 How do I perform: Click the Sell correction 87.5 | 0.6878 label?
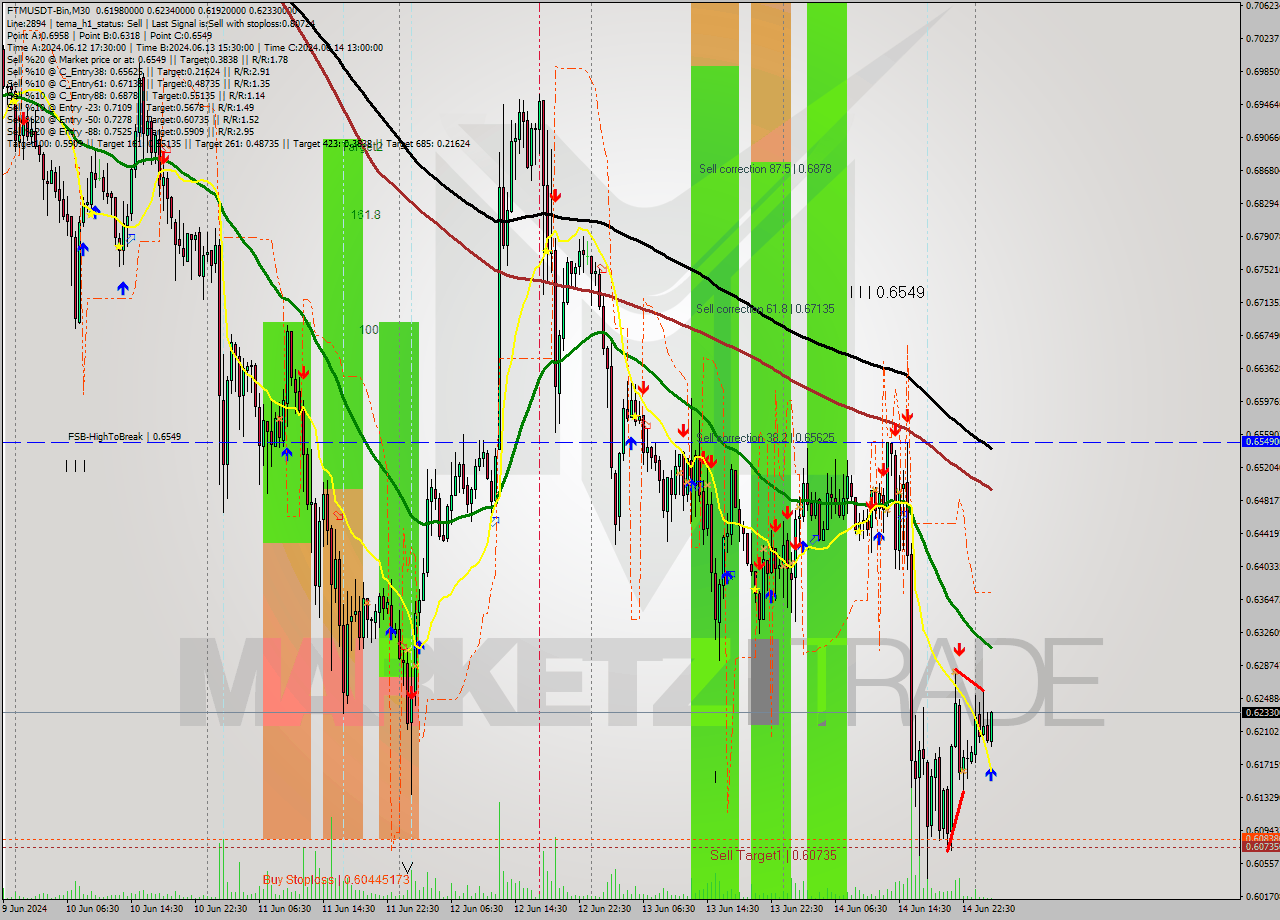coord(765,169)
